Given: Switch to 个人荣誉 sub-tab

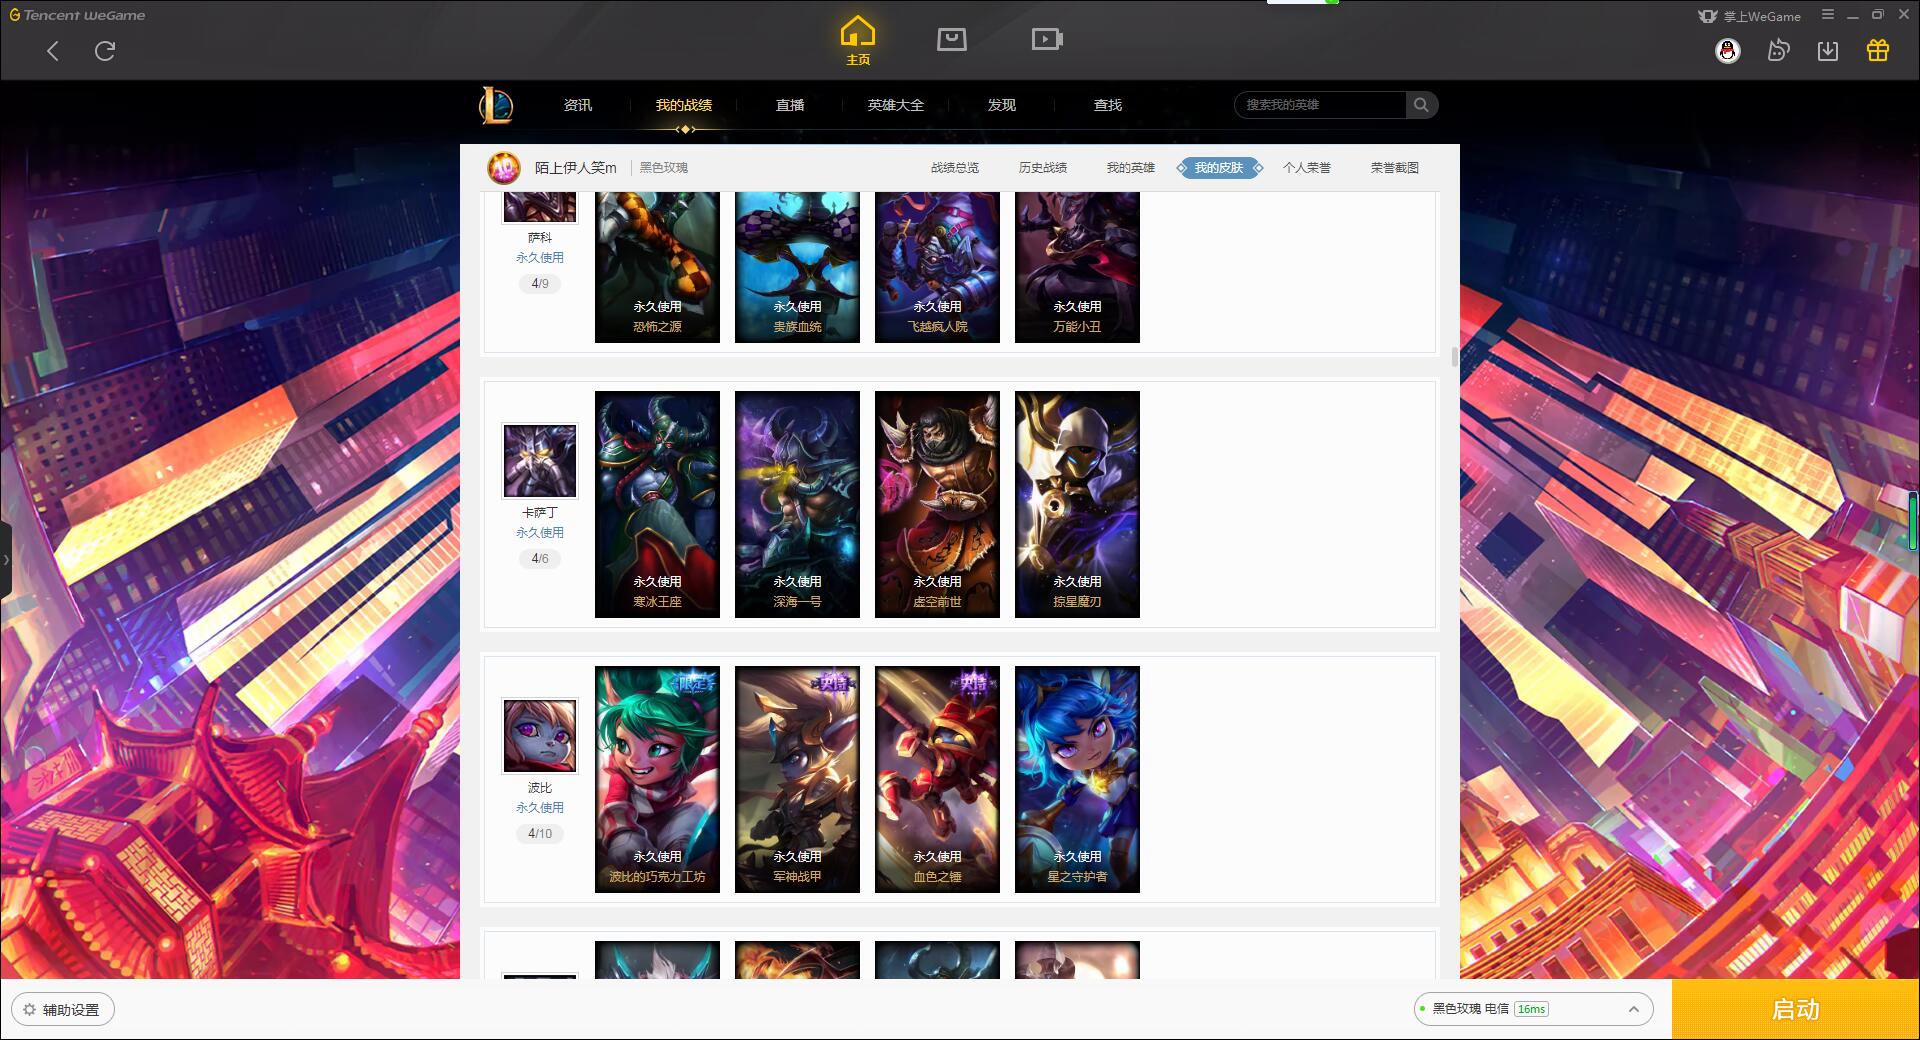Looking at the screenshot, I should [1307, 168].
